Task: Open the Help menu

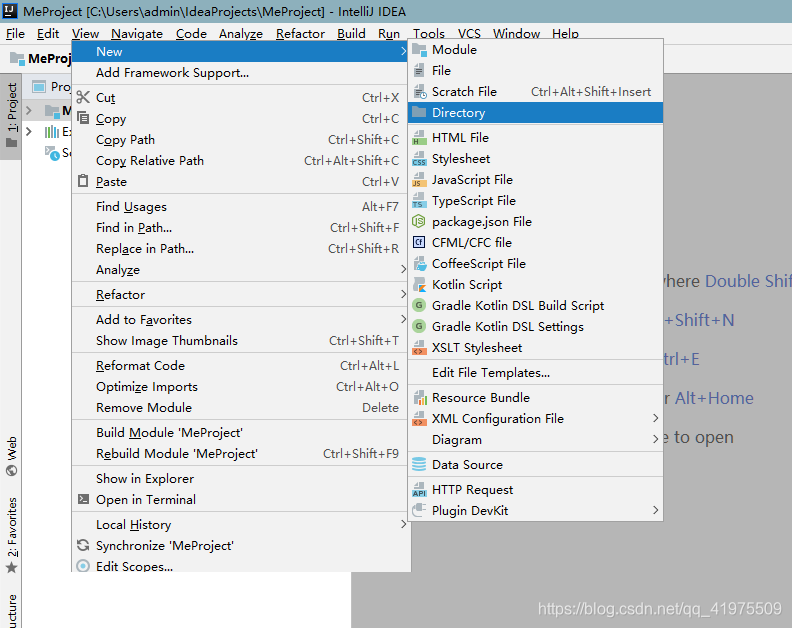Action: pyautogui.click(x=565, y=34)
